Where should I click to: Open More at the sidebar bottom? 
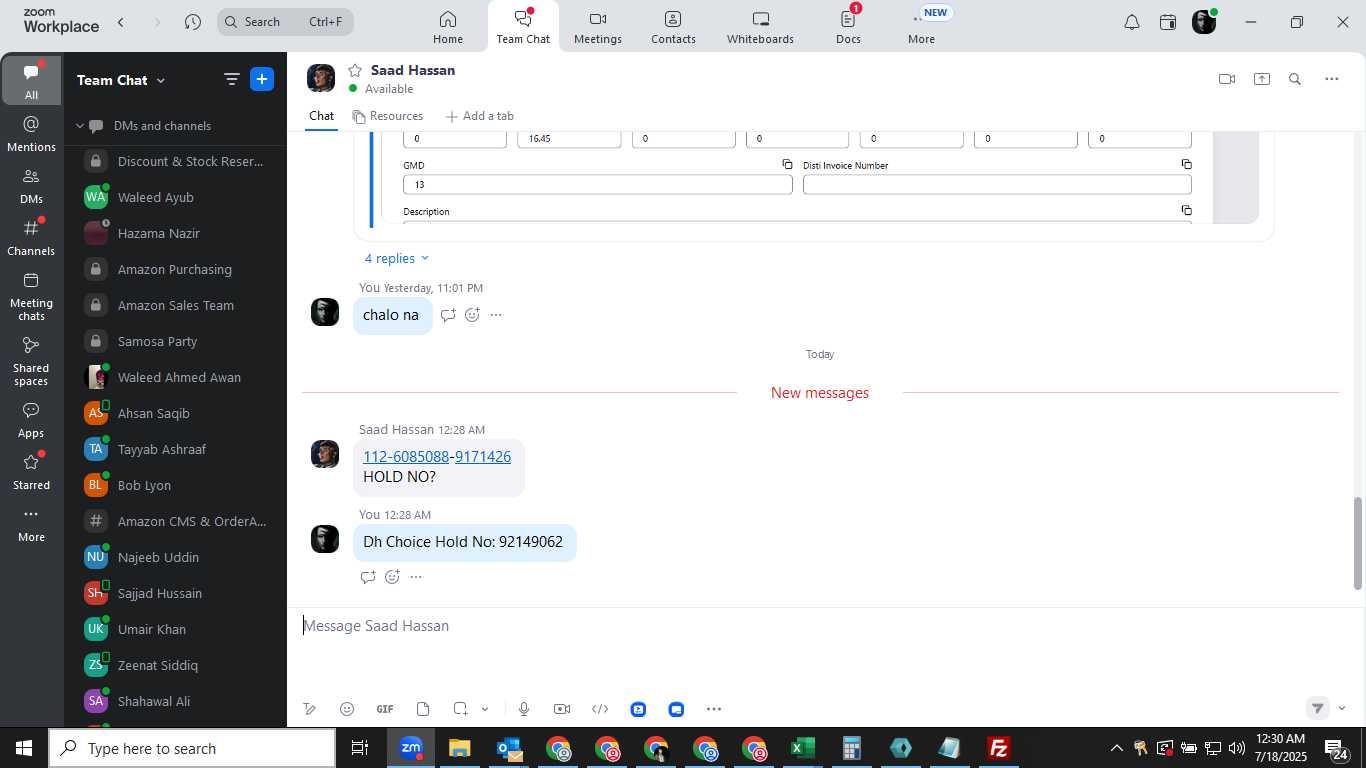tap(31, 524)
